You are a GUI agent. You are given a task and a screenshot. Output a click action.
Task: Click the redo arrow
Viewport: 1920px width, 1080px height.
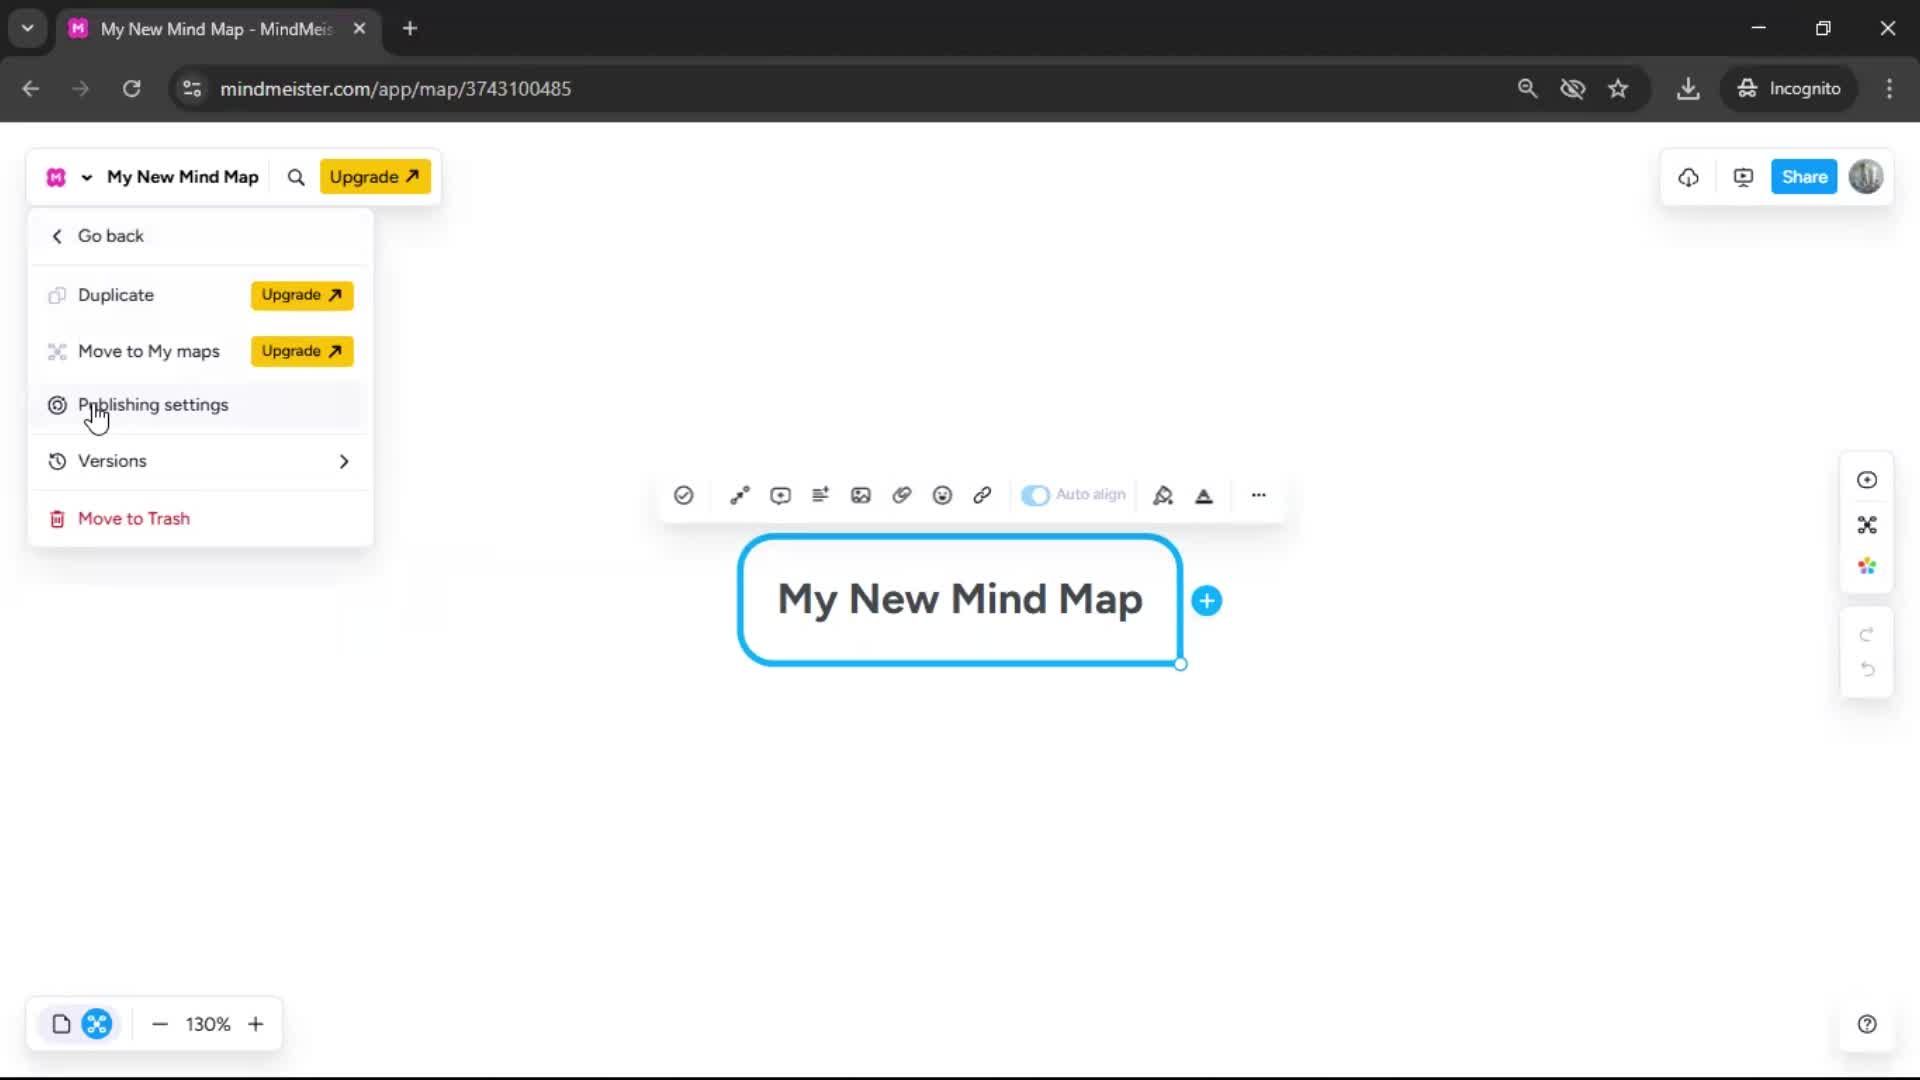coord(1866,634)
